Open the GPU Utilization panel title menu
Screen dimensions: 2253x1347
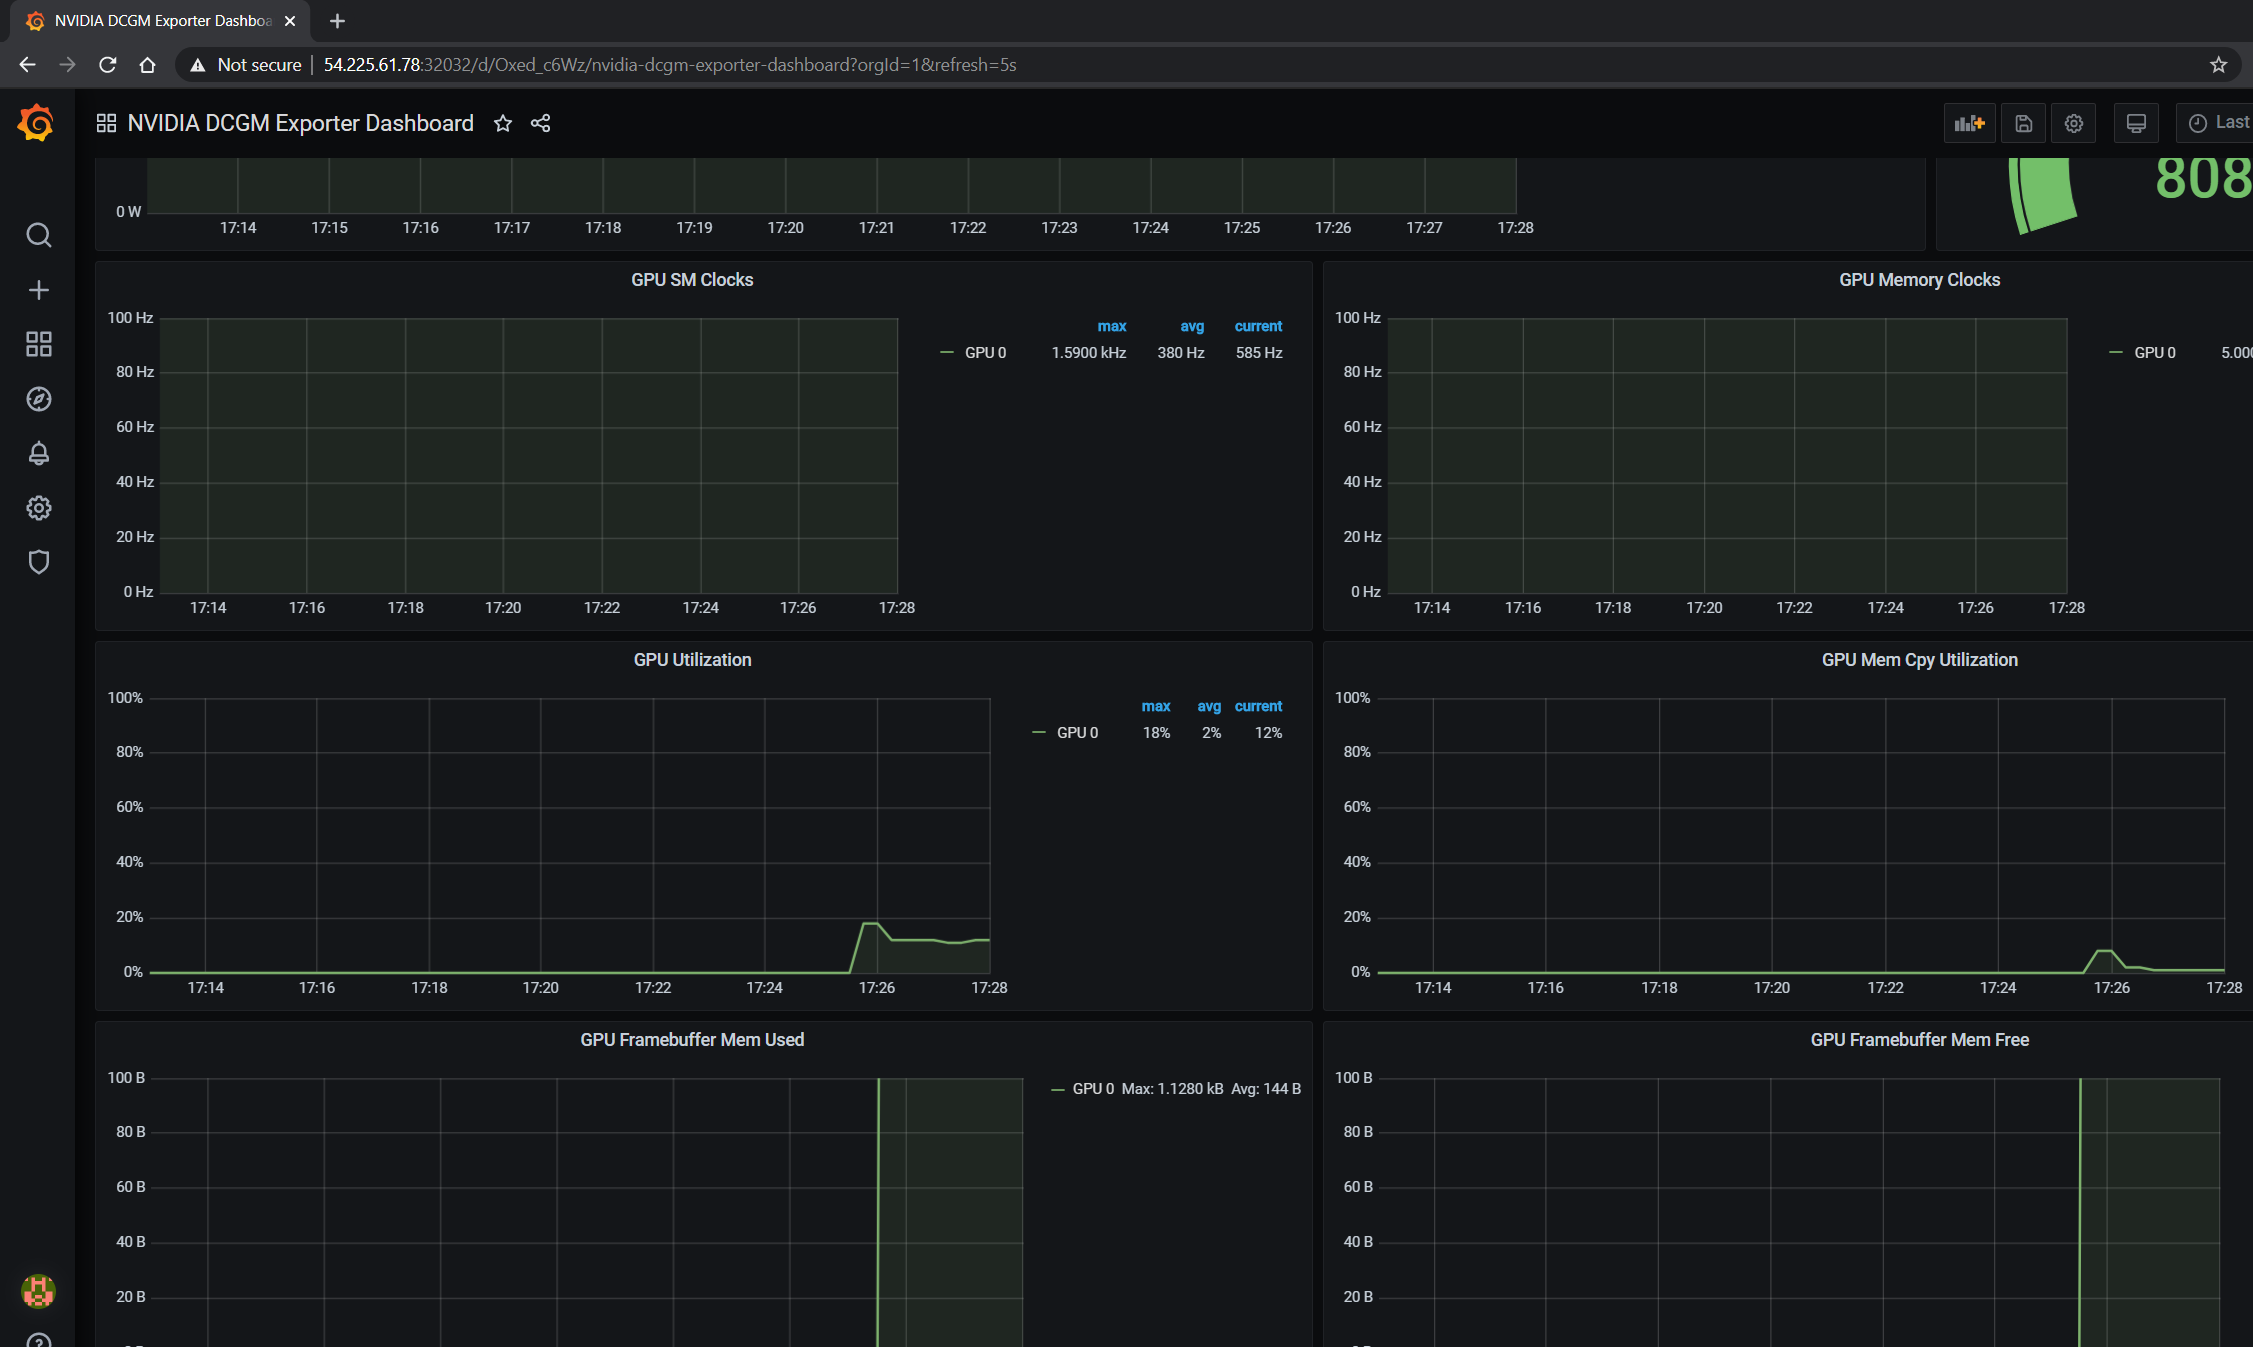[692, 660]
